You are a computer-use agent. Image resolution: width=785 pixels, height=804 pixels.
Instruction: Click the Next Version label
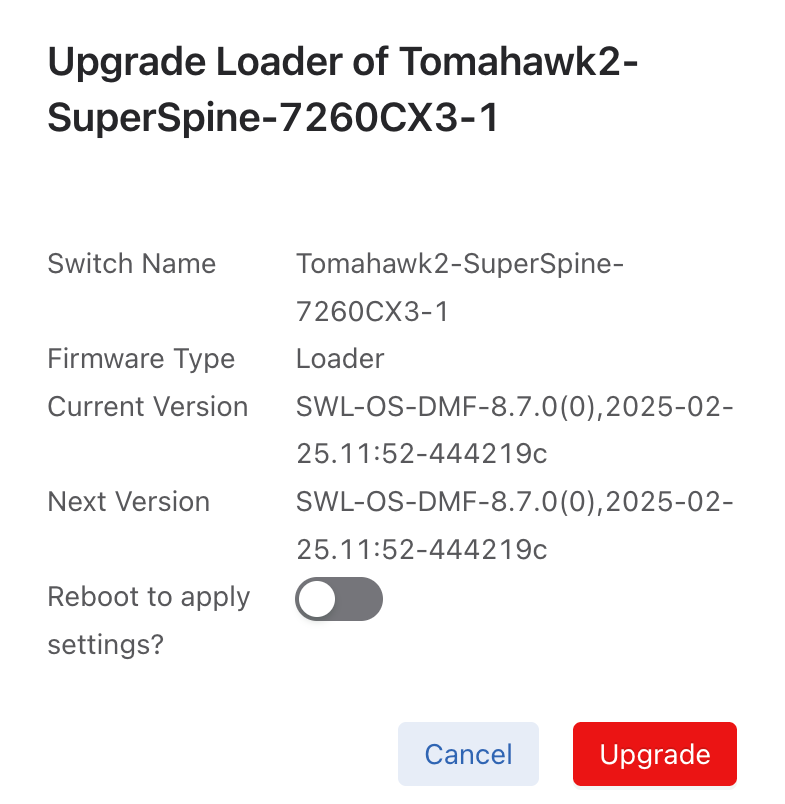[129, 502]
